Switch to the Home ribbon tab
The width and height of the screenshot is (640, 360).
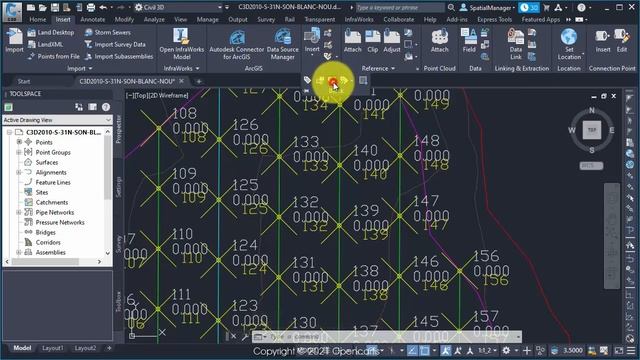[x=38, y=19]
